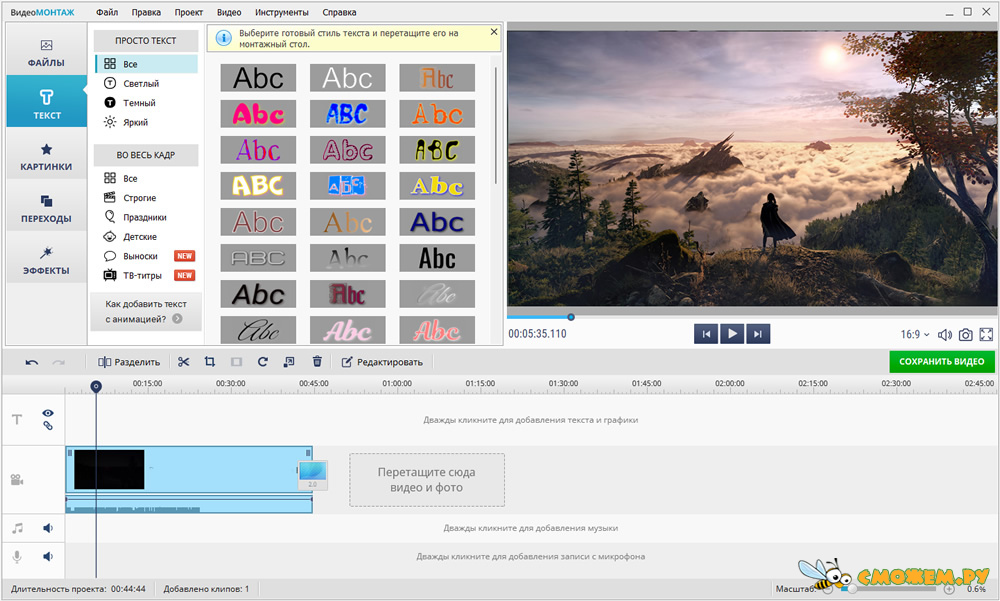This screenshot has width=1000, height=601.
Task: Open the 16:9 aspect ratio dropdown
Action: (915, 334)
